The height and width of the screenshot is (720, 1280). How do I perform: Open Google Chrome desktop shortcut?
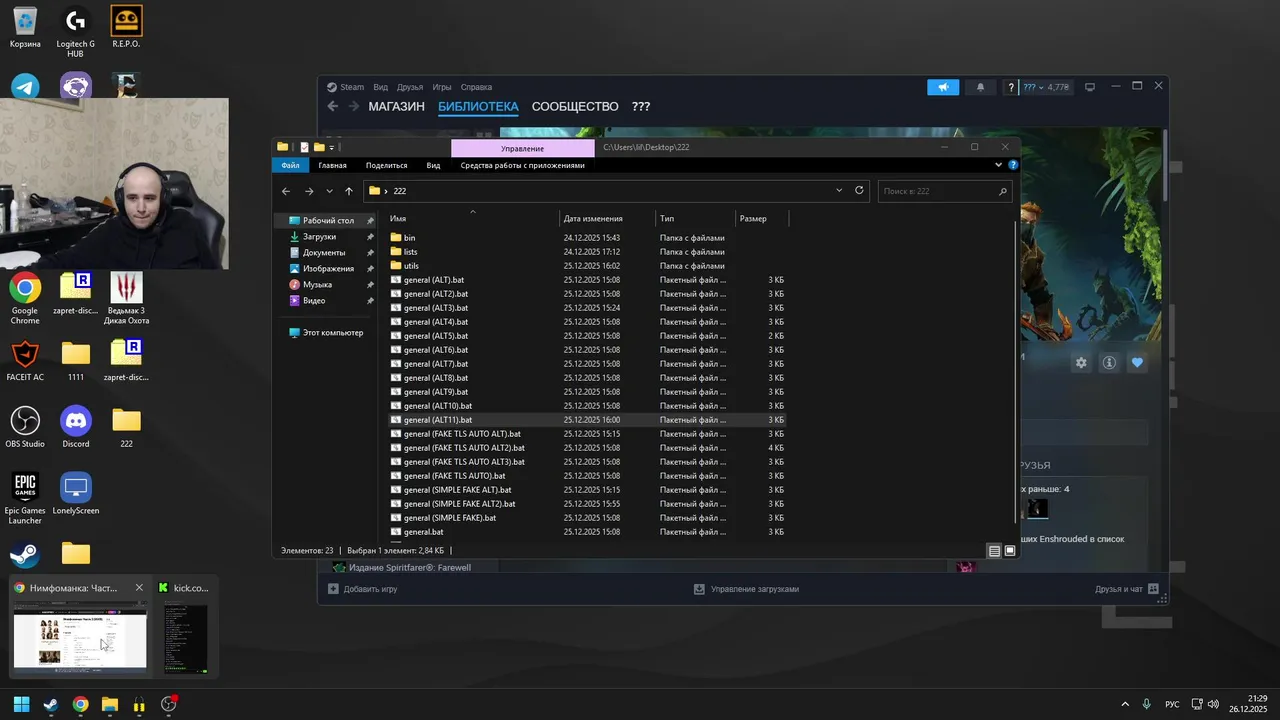tap(25, 298)
